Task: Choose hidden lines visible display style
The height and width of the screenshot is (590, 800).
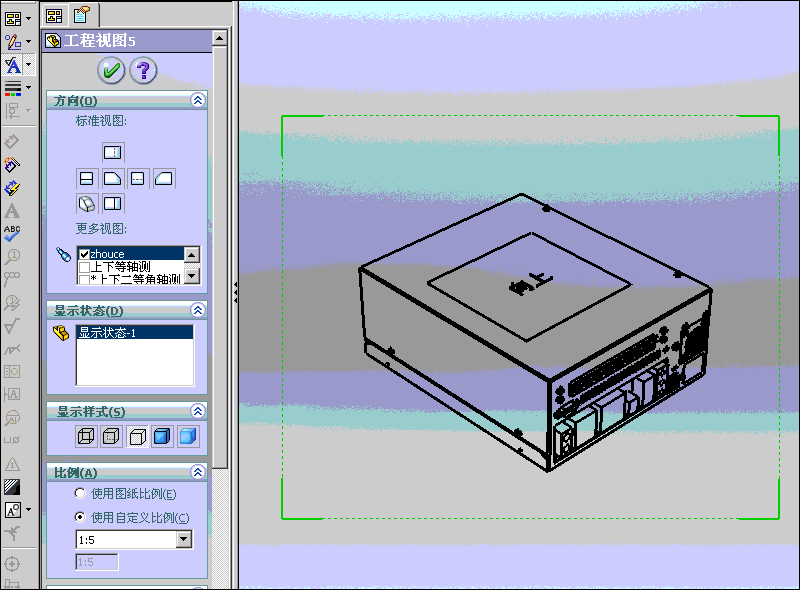Action: (x=112, y=436)
